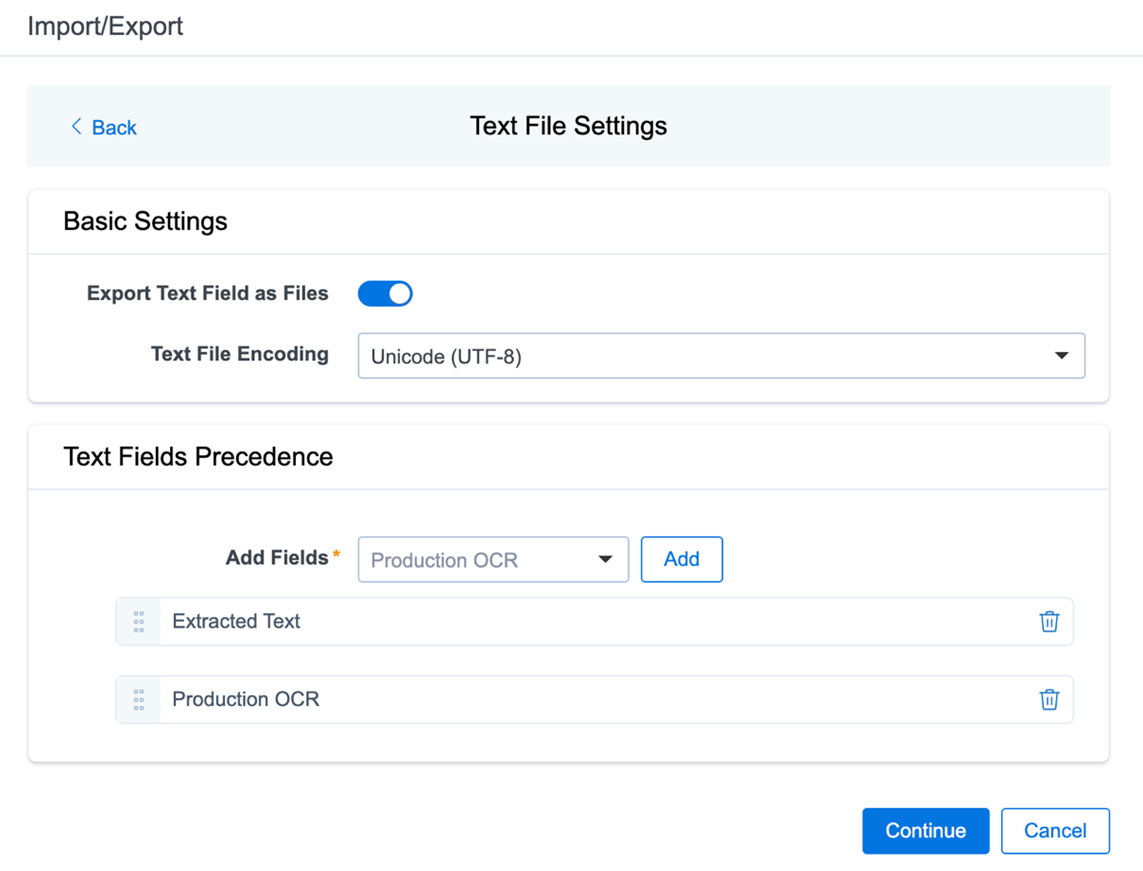Grab the drag handle for Extracted Text
Image resolution: width=1143 pixels, height=871 pixels.
click(x=139, y=622)
